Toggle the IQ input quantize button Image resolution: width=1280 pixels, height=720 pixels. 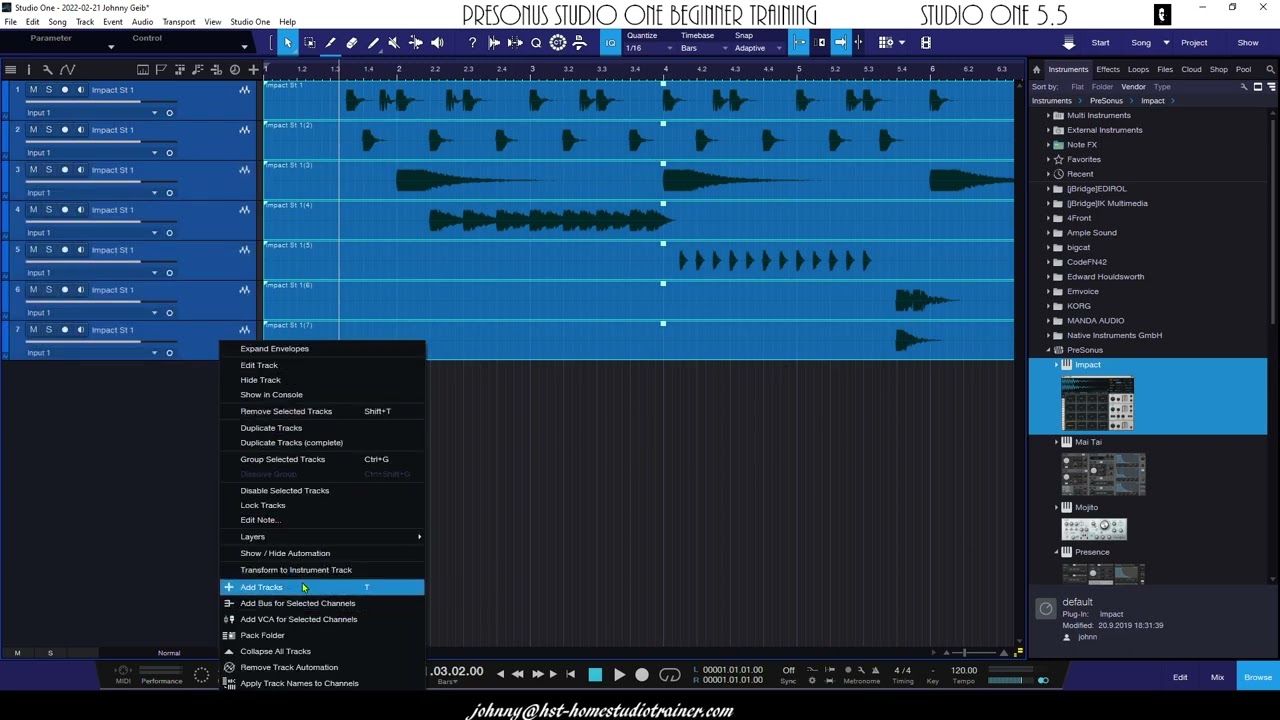pyautogui.click(x=610, y=43)
